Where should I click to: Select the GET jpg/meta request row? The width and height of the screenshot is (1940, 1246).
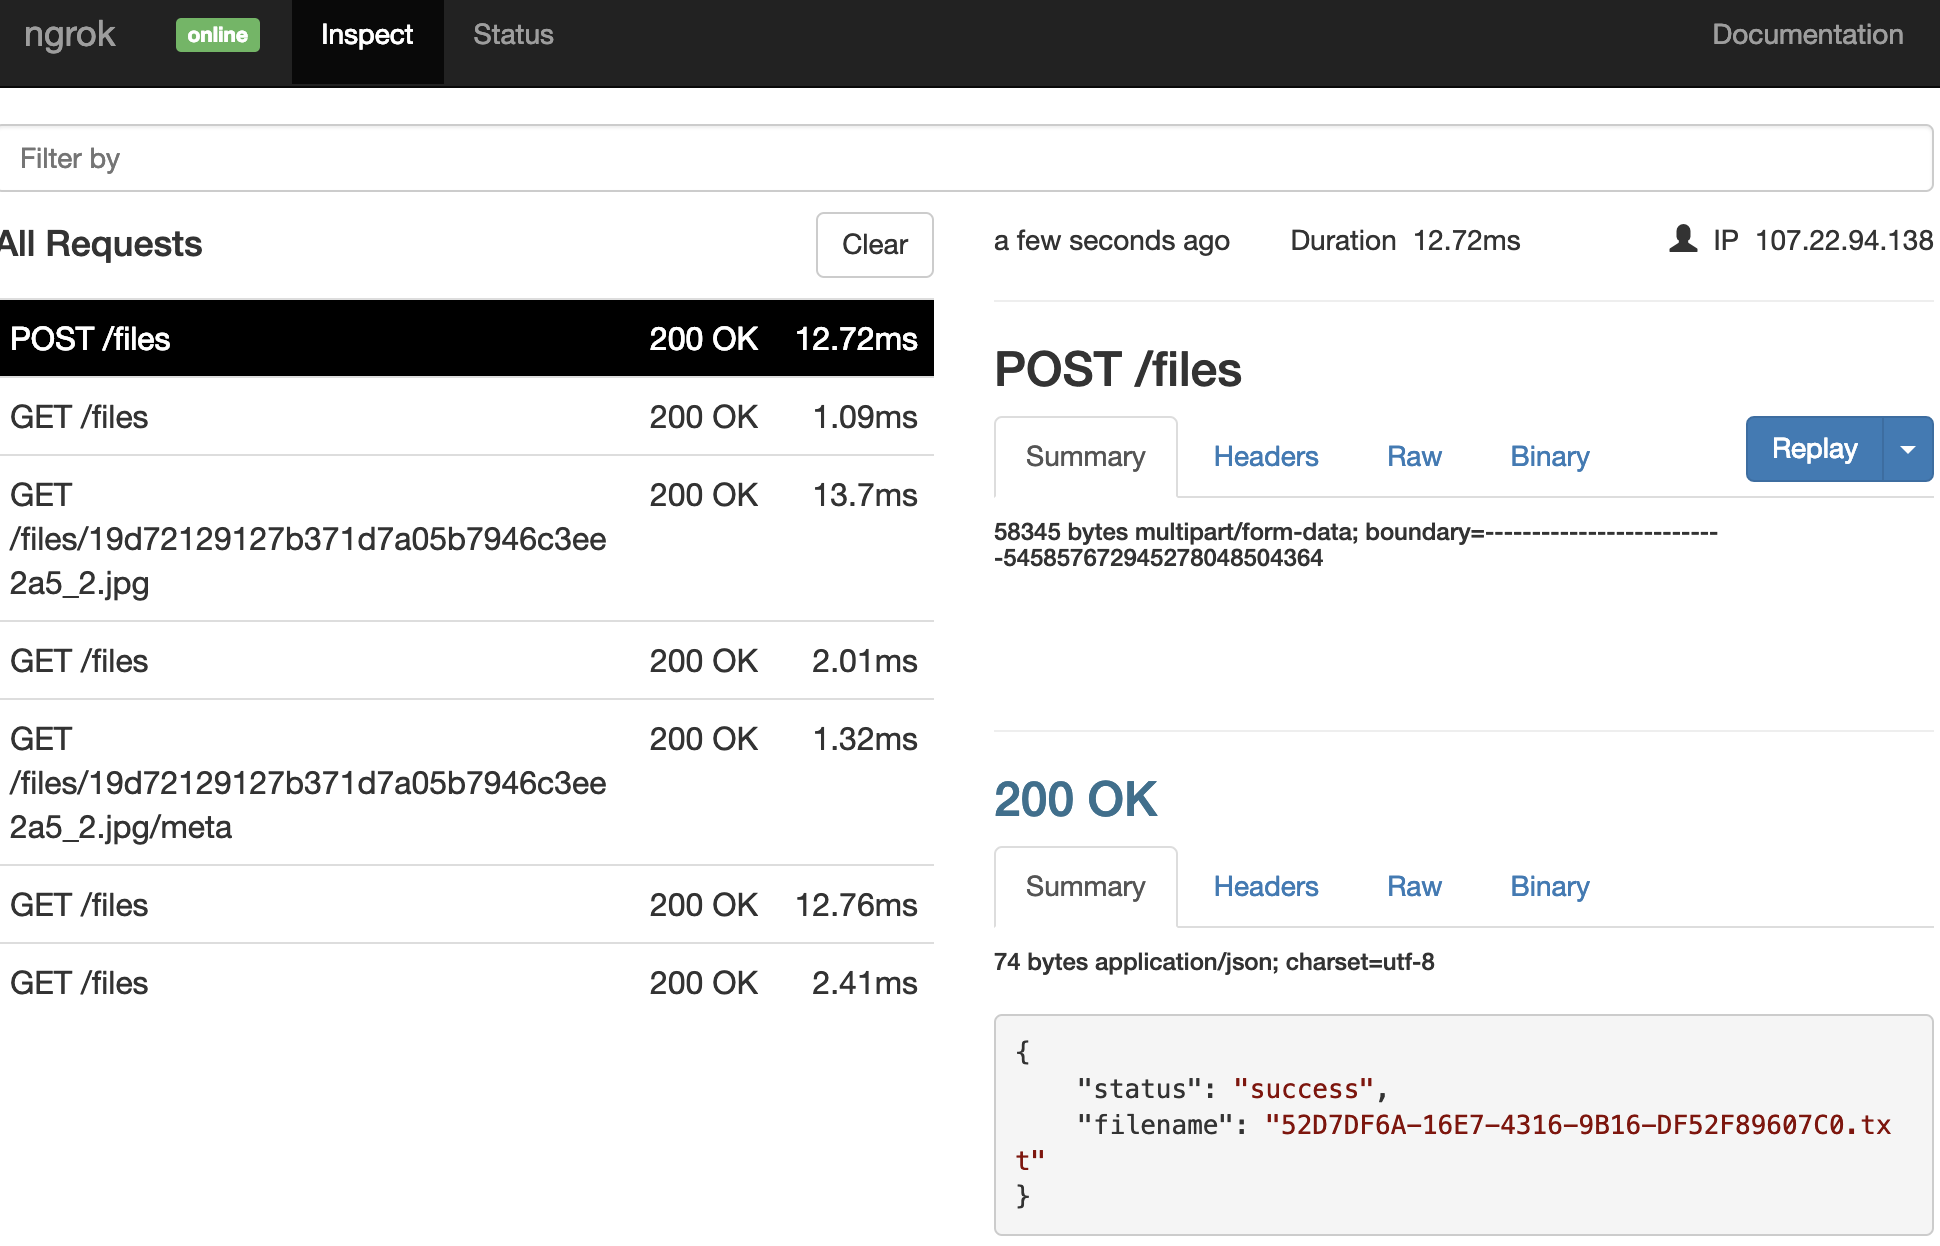click(x=465, y=782)
